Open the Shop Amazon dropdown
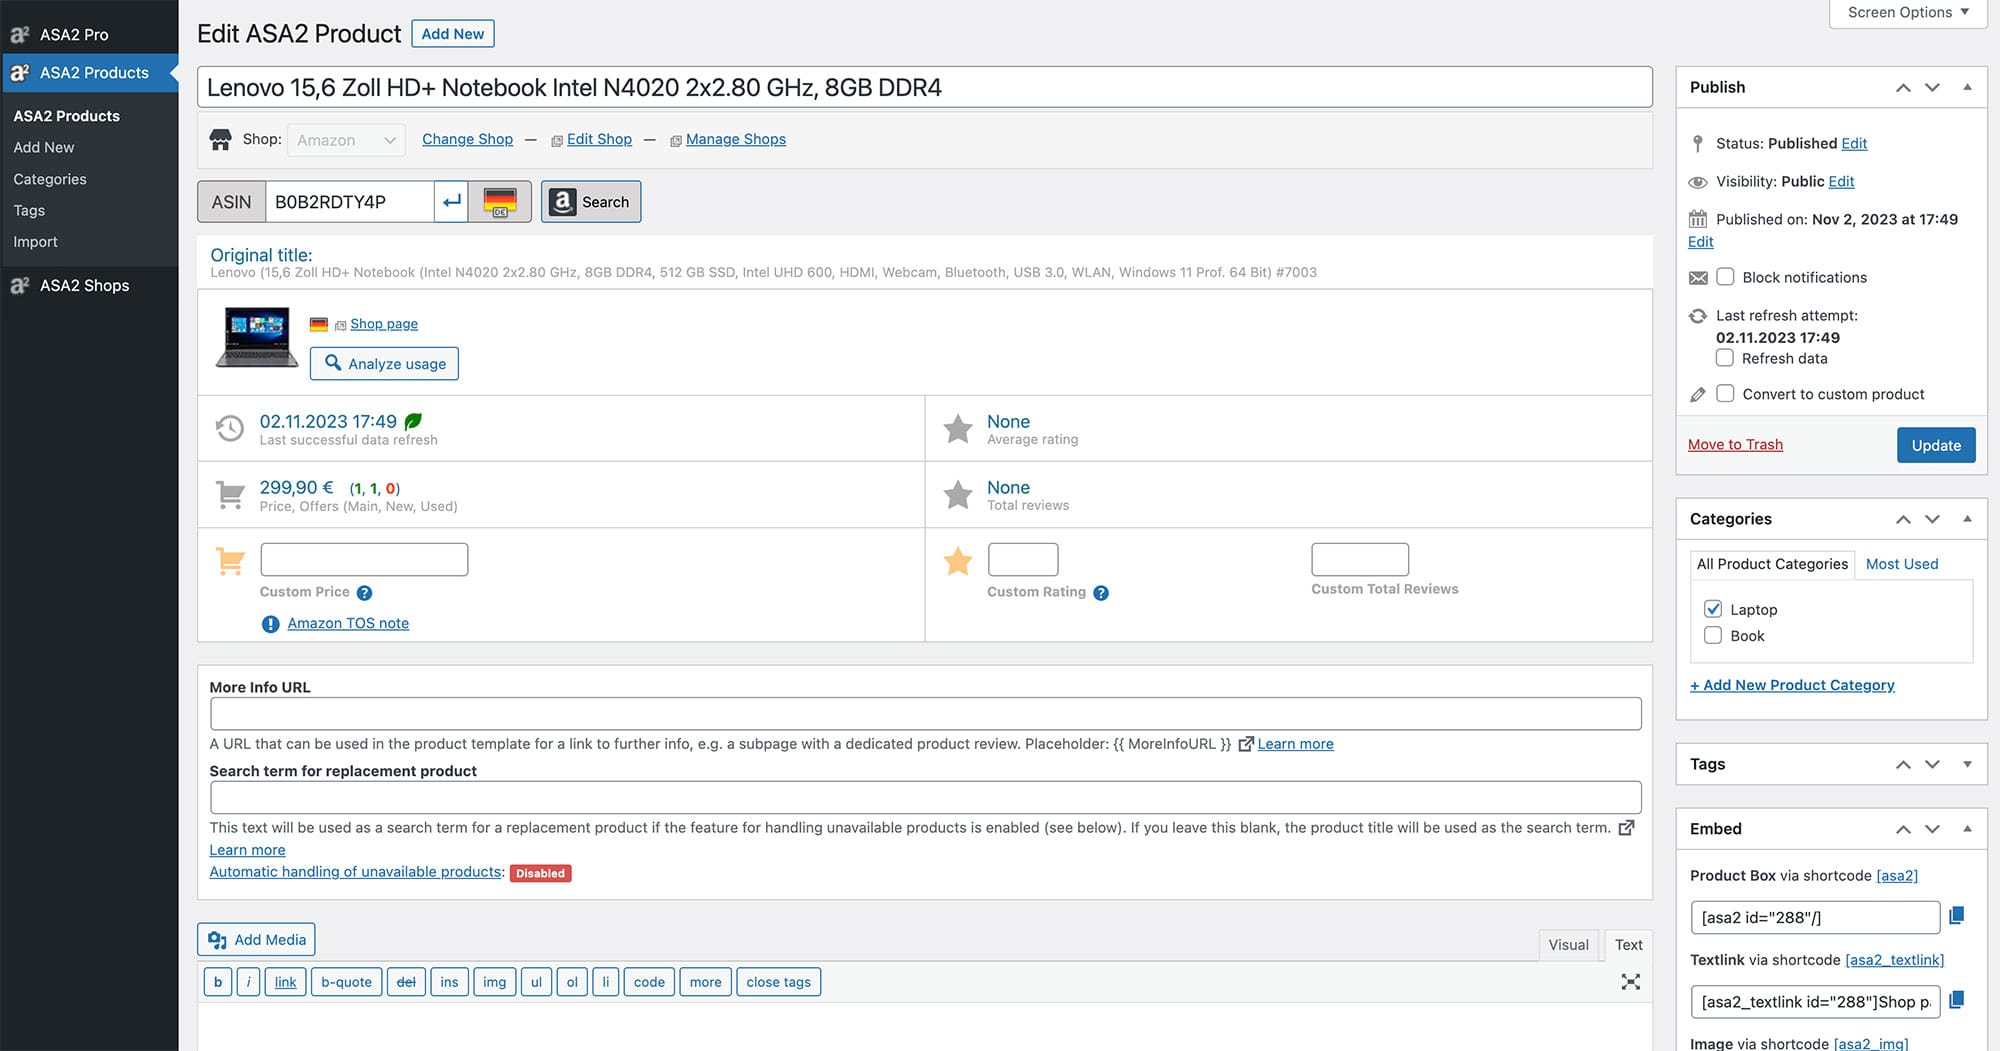Image resolution: width=2000 pixels, height=1051 pixels. [x=346, y=140]
